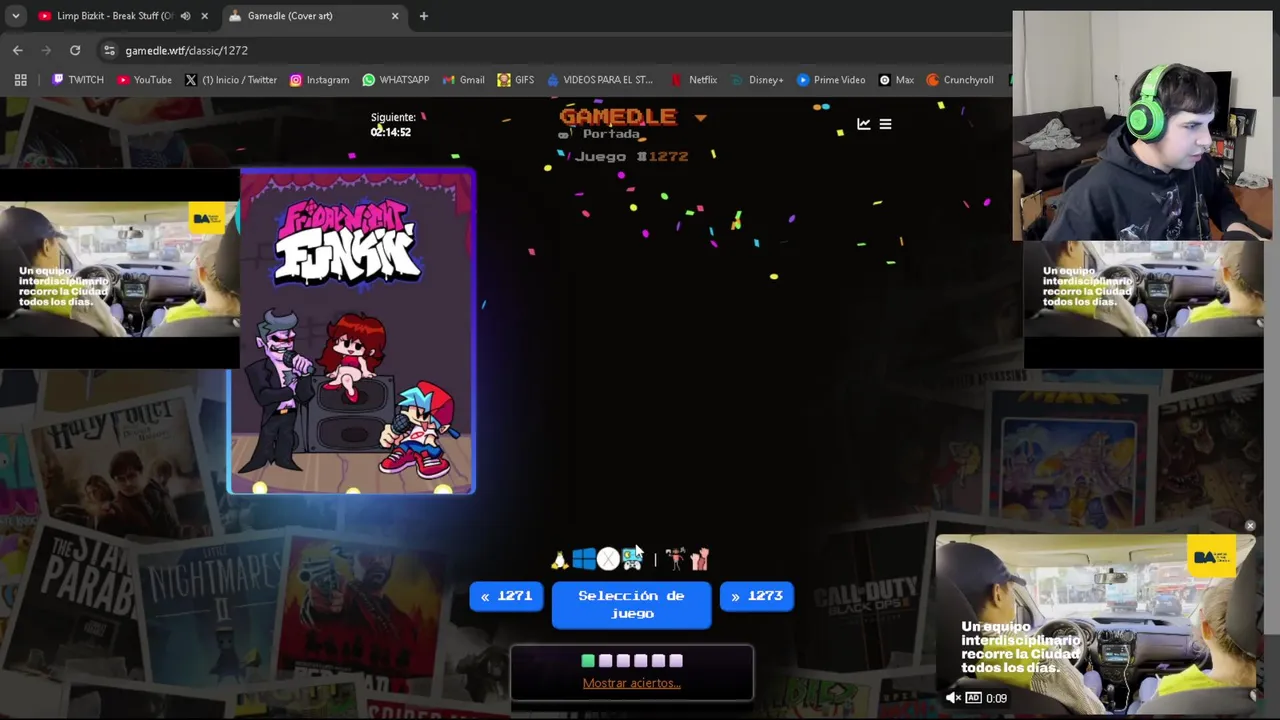The height and width of the screenshot is (720, 1280).
Task: Open the GIFS bookmark
Action: click(x=516, y=80)
